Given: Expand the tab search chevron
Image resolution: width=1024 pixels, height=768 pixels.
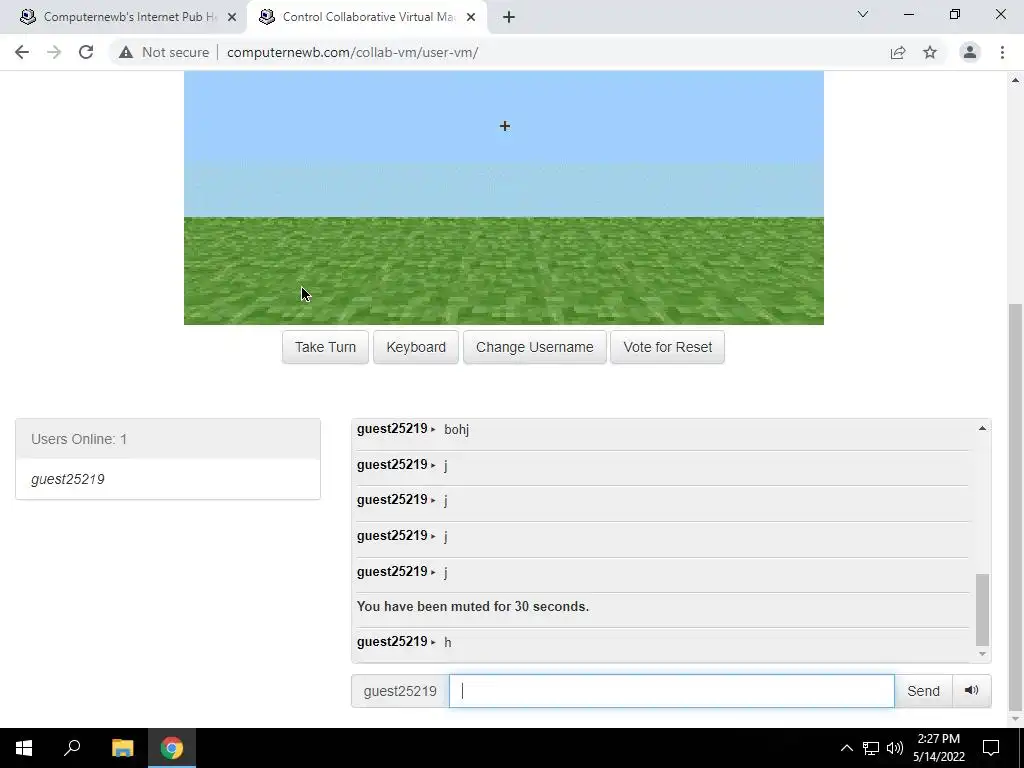Looking at the screenshot, I should [x=863, y=14].
